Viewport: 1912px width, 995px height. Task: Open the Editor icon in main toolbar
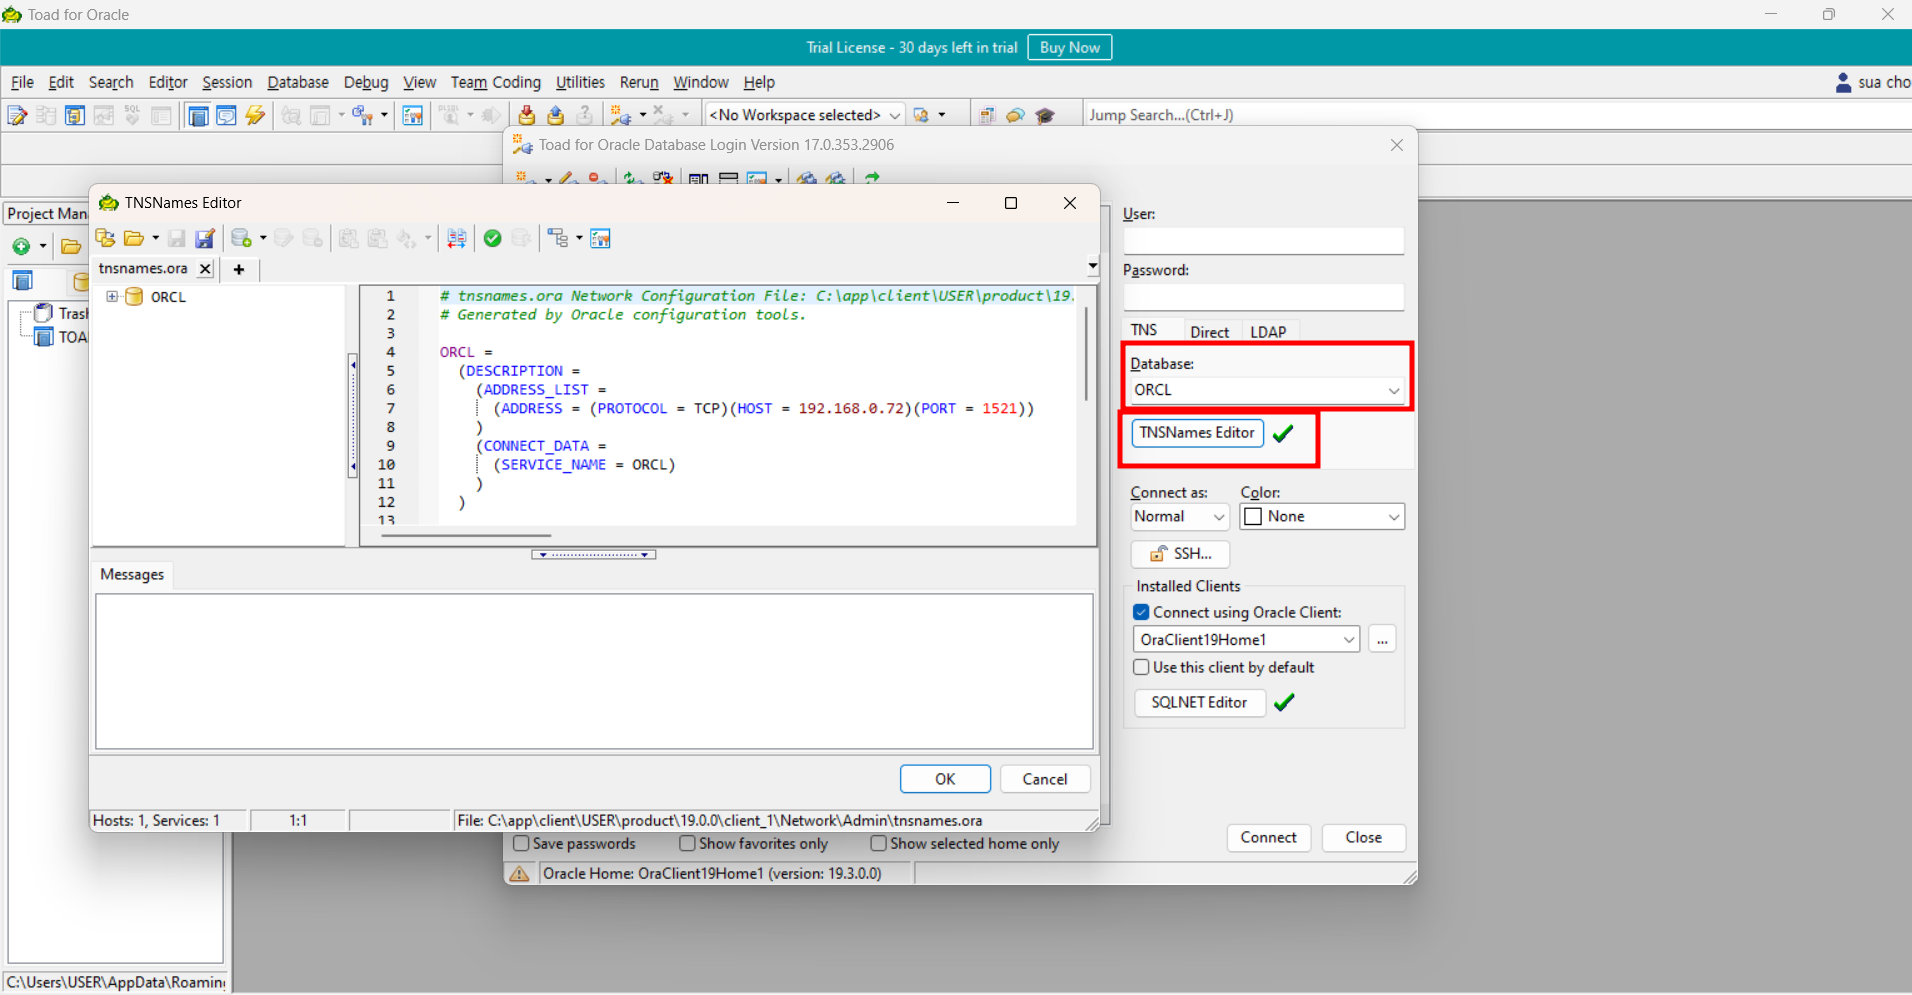pyautogui.click(x=17, y=116)
